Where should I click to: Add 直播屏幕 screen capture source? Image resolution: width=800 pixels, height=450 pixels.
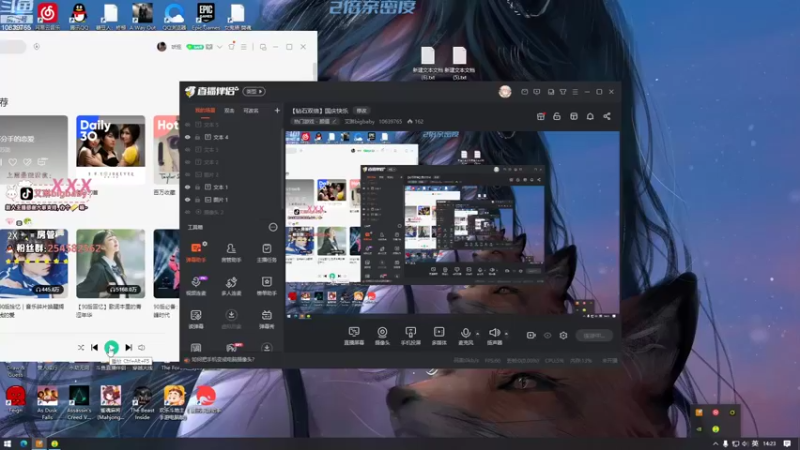click(354, 336)
